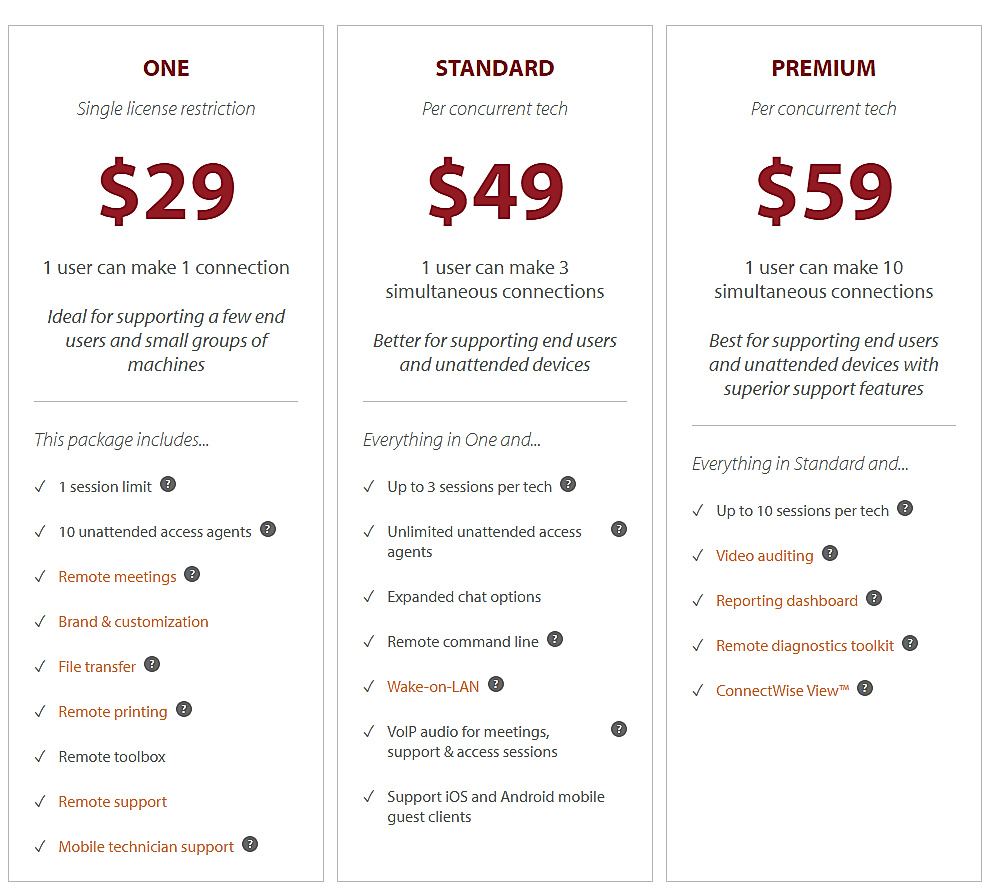Click the question mark for Up to 3 sessions per tech

568,483
